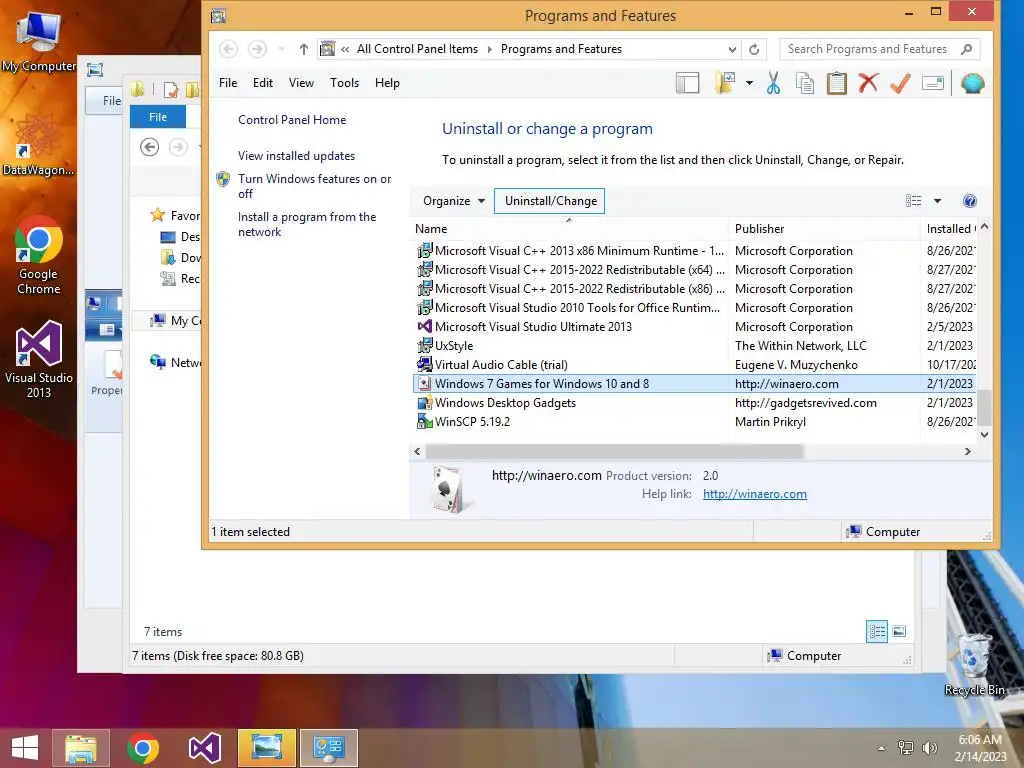1024x768 pixels.
Task: Click the Back navigation arrow in Programs and Features
Action: pos(228,49)
